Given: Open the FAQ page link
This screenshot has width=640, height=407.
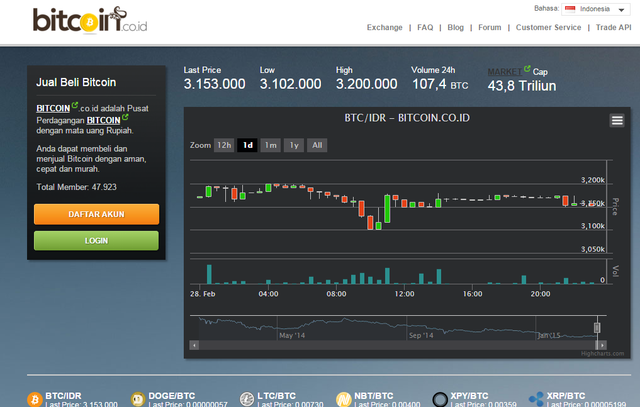Looking at the screenshot, I should pyautogui.click(x=425, y=27).
